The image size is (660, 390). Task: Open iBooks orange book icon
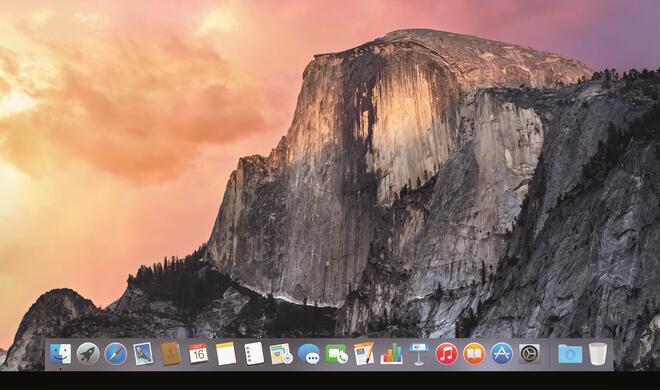[474, 354]
